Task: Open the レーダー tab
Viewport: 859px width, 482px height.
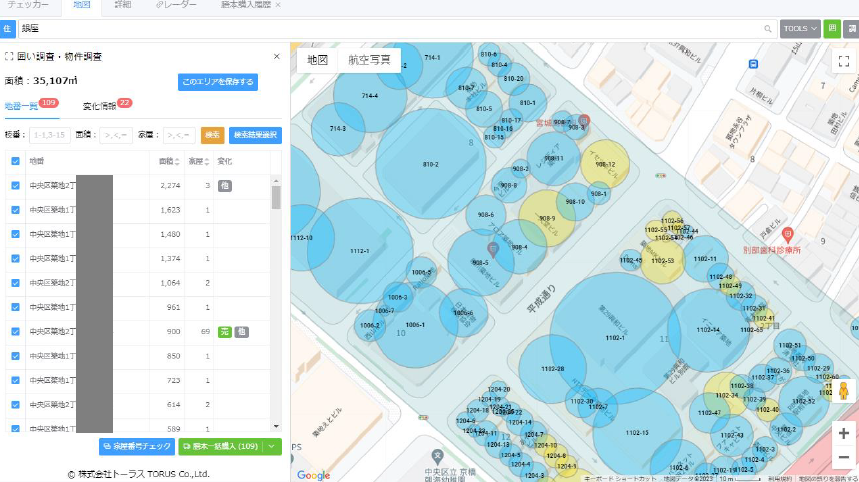Action: (175, 6)
